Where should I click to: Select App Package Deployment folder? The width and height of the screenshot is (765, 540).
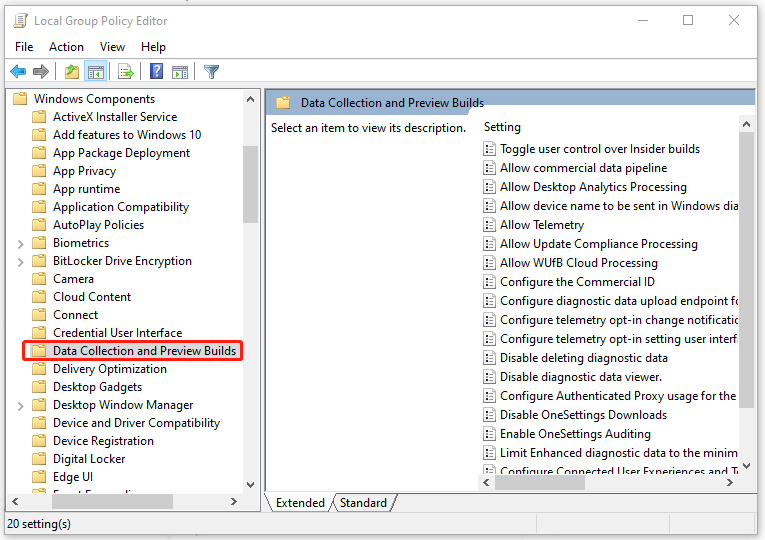pyautogui.click(x=121, y=153)
